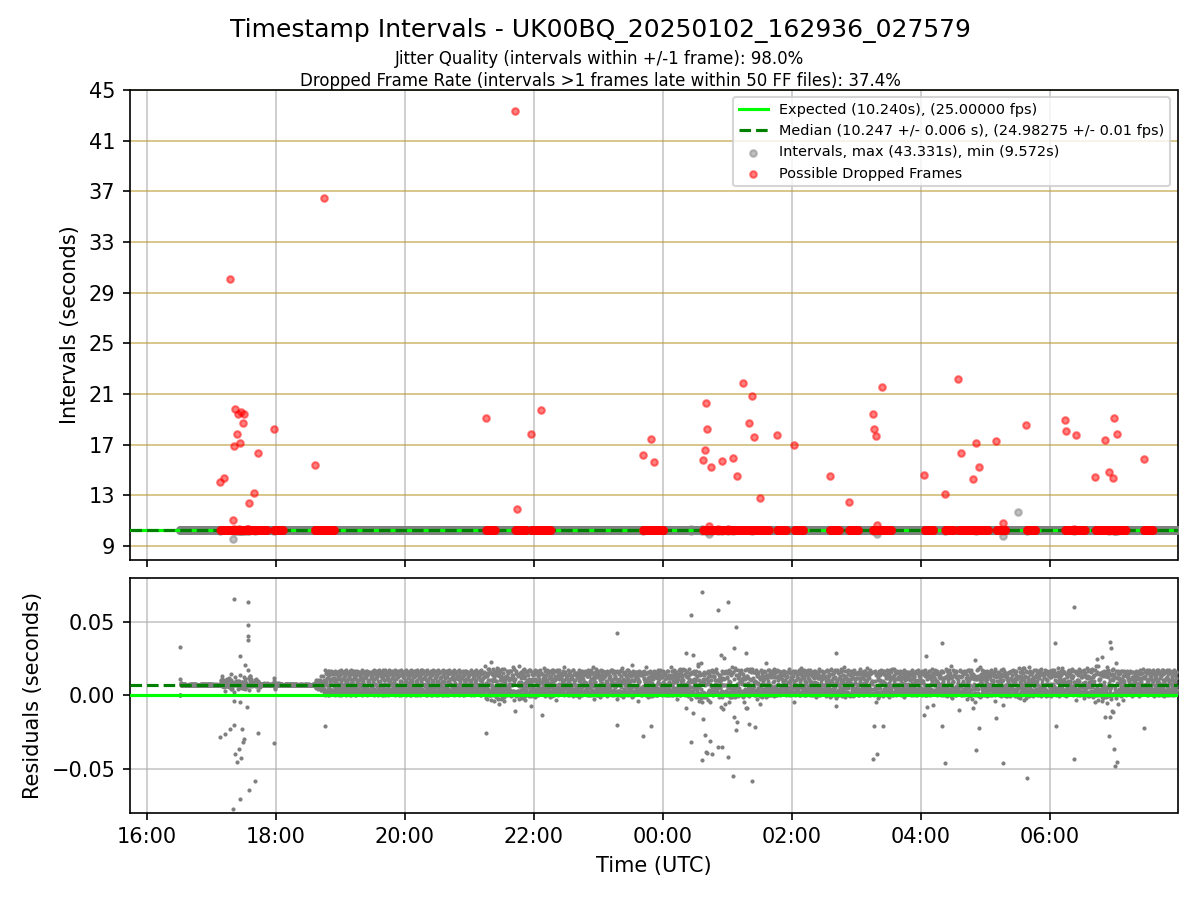Click the y-axis tick label '21'
The width and height of the screenshot is (1200, 900).
(x=102, y=395)
